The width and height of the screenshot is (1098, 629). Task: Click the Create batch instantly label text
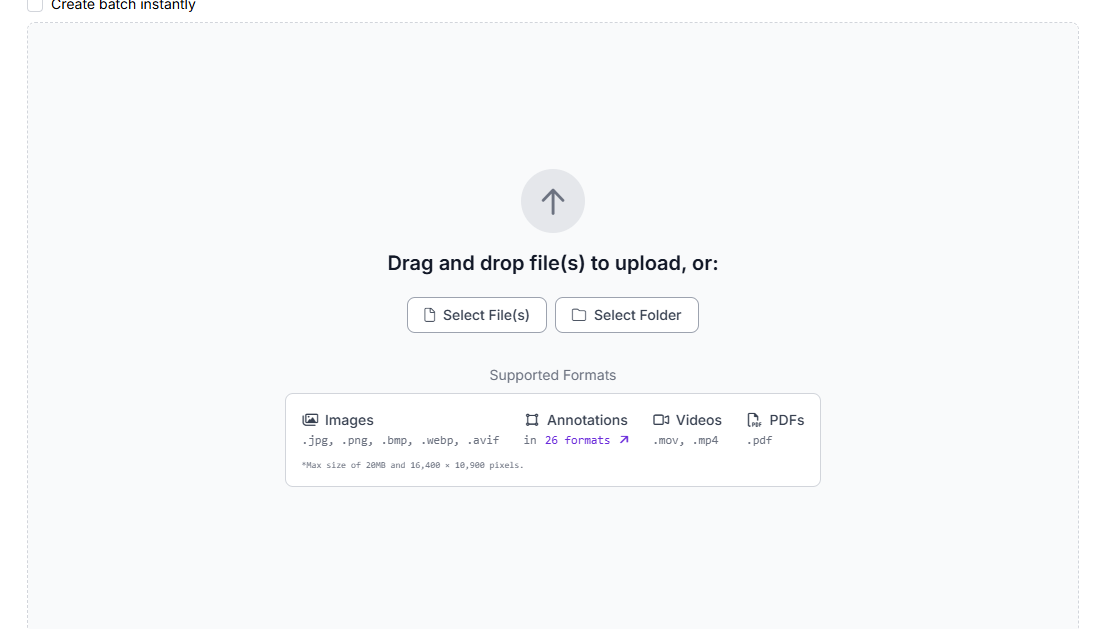point(123,5)
